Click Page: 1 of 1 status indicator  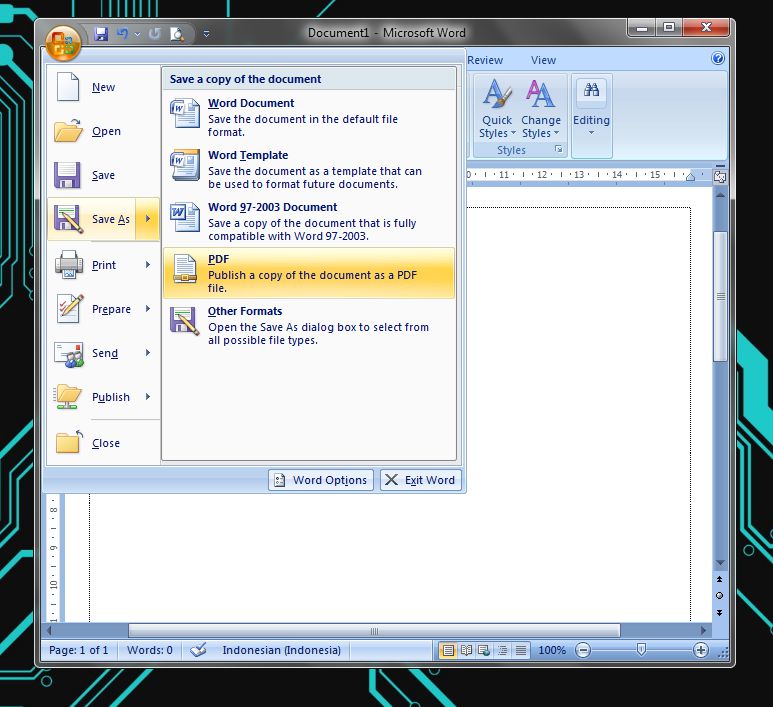point(78,650)
